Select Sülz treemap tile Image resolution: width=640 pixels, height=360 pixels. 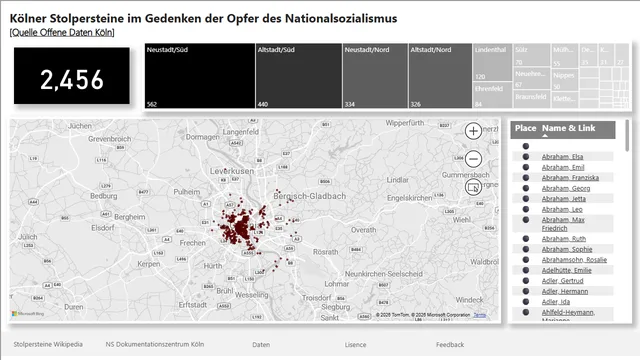tap(532, 55)
